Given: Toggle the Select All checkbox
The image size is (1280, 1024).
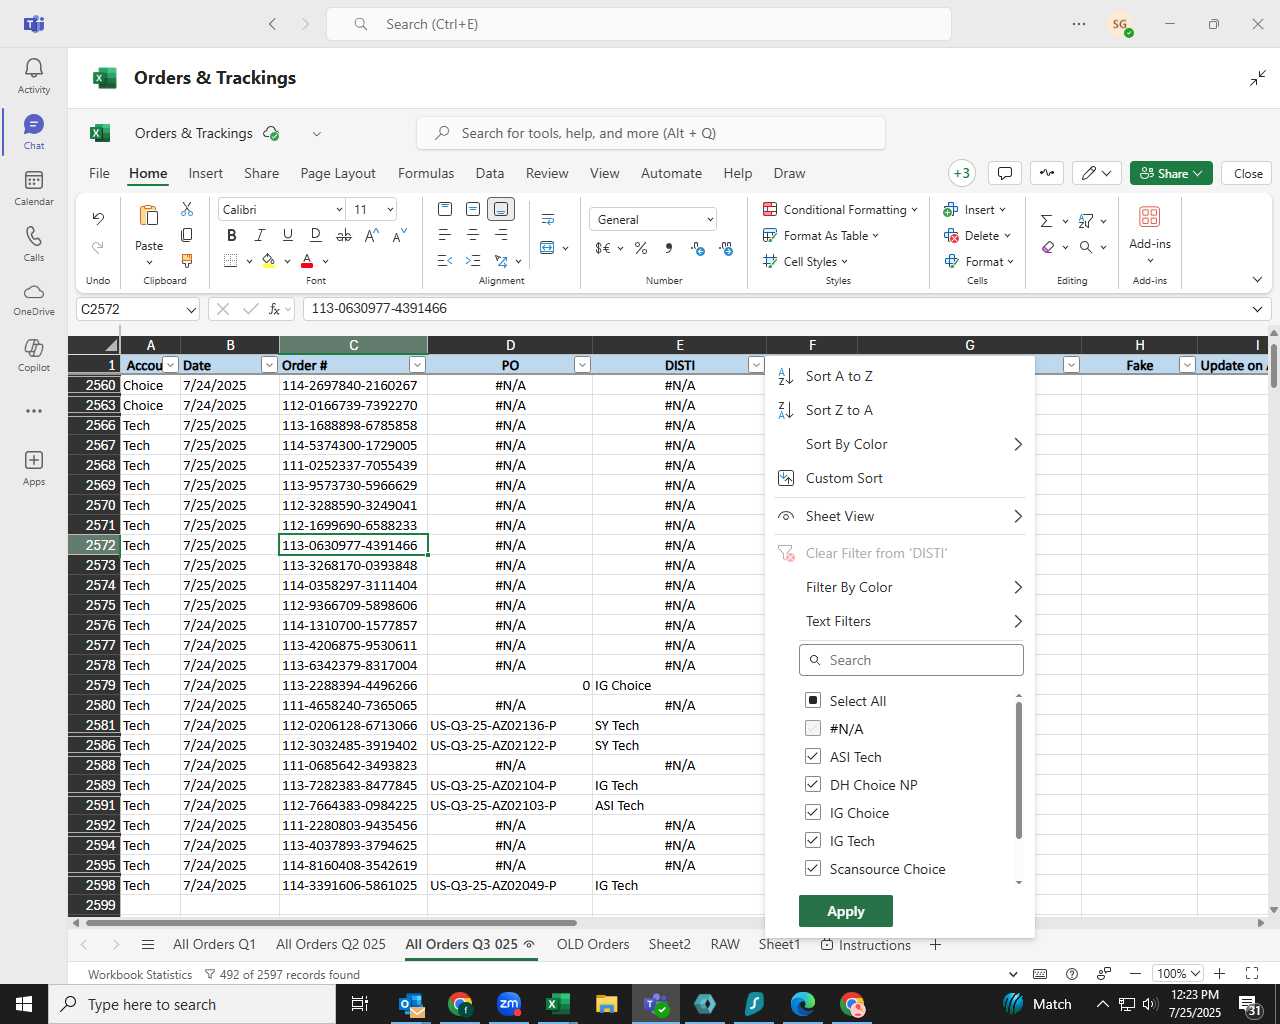Looking at the screenshot, I should pyautogui.click(x=813, y=700).
